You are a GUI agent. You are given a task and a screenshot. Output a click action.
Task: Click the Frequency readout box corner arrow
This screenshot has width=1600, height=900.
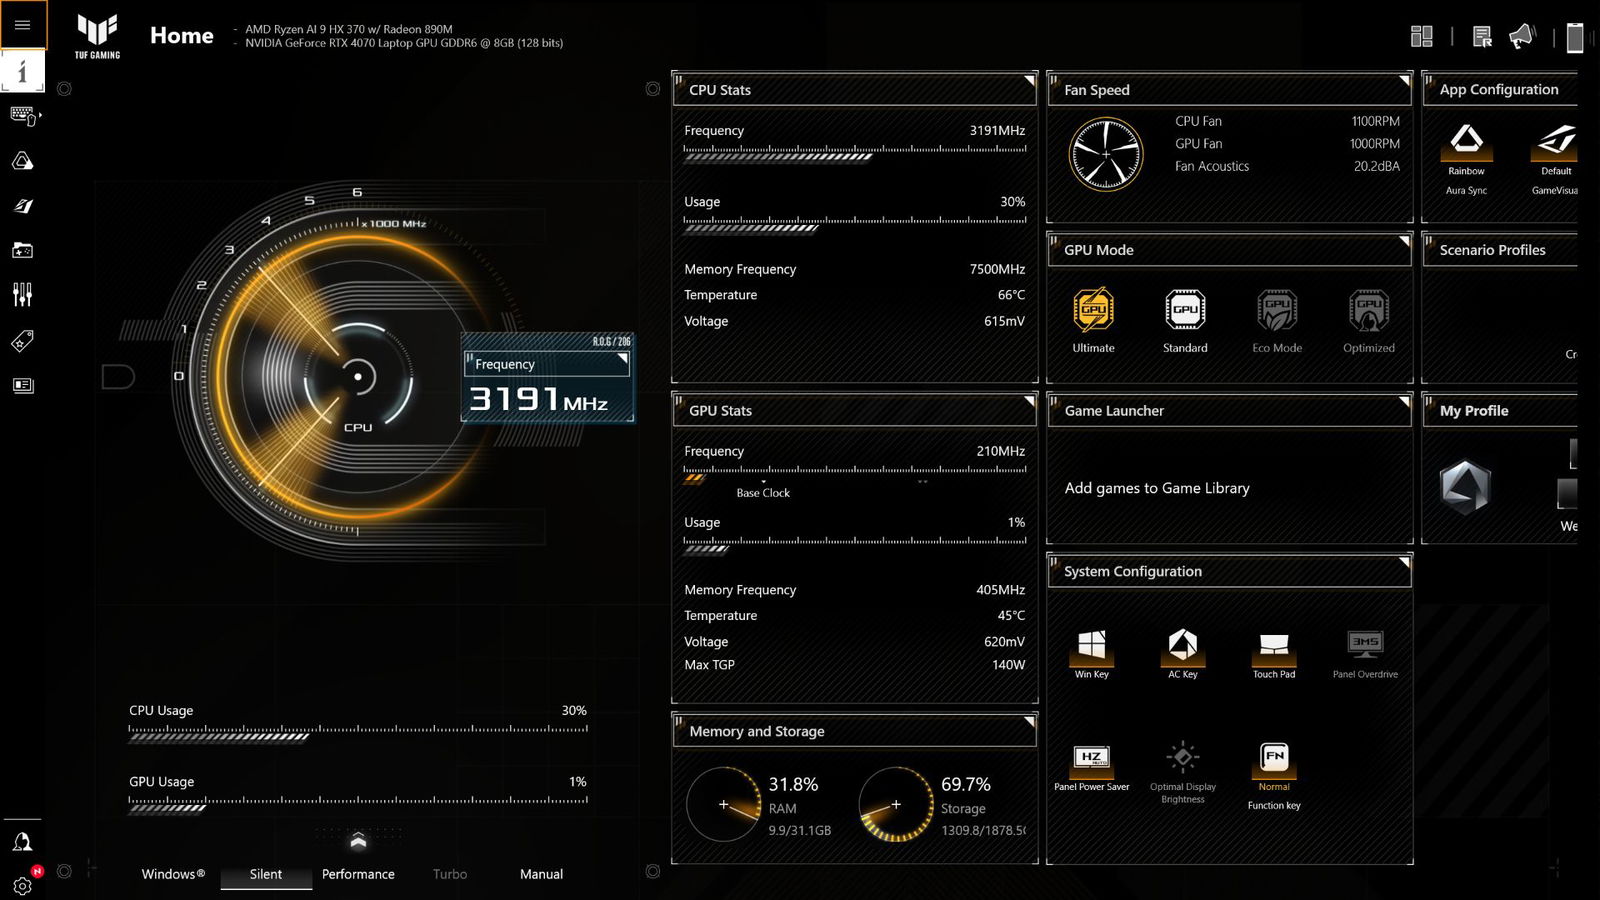coord(623,358)
